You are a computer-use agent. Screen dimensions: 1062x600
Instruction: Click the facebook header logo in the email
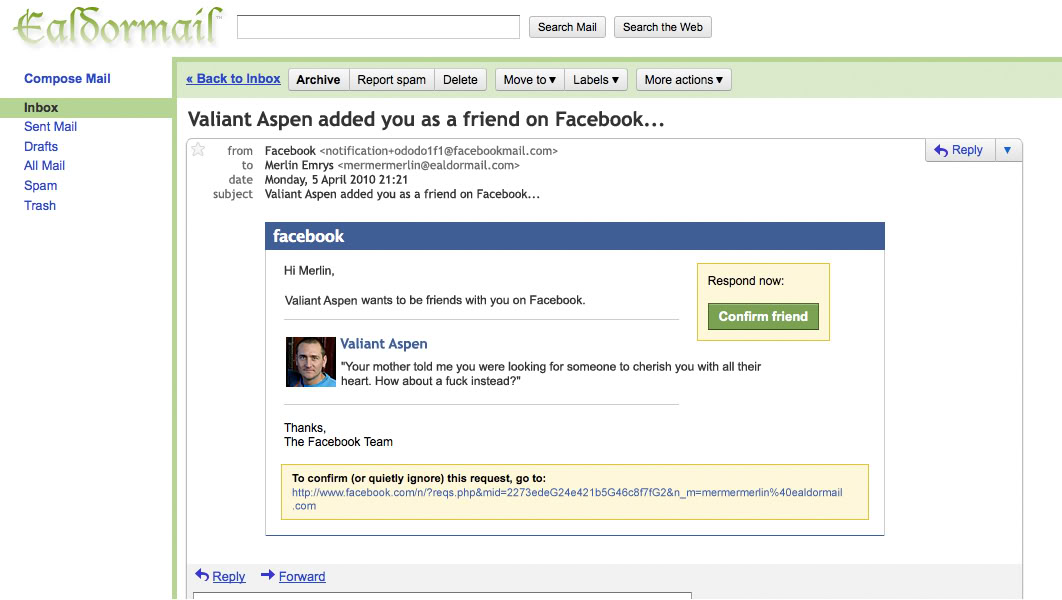click(x=308, y=236)
